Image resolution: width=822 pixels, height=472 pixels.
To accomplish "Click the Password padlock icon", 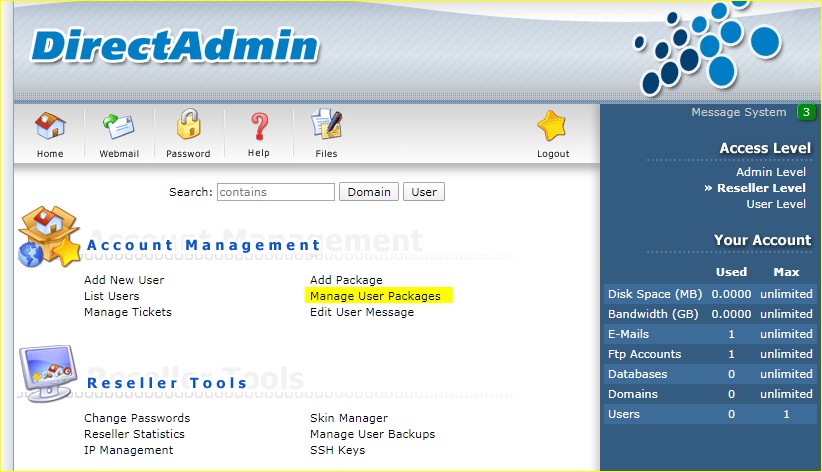I will pos(188,127).
